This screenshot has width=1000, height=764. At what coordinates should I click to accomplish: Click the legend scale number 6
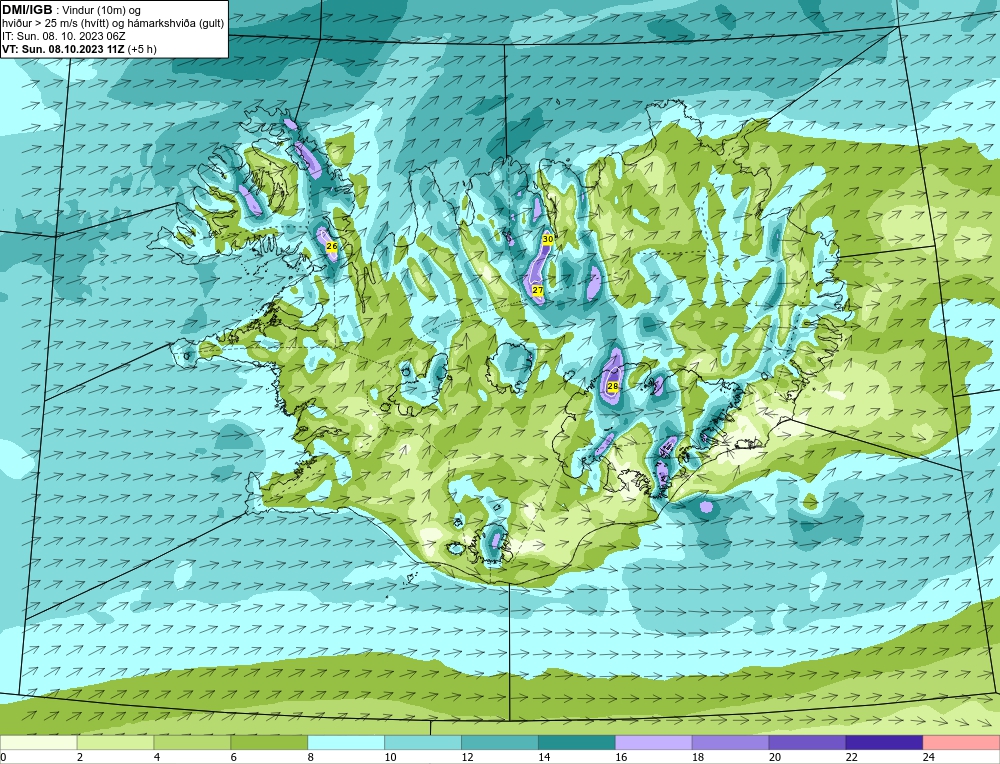(234, 757)
